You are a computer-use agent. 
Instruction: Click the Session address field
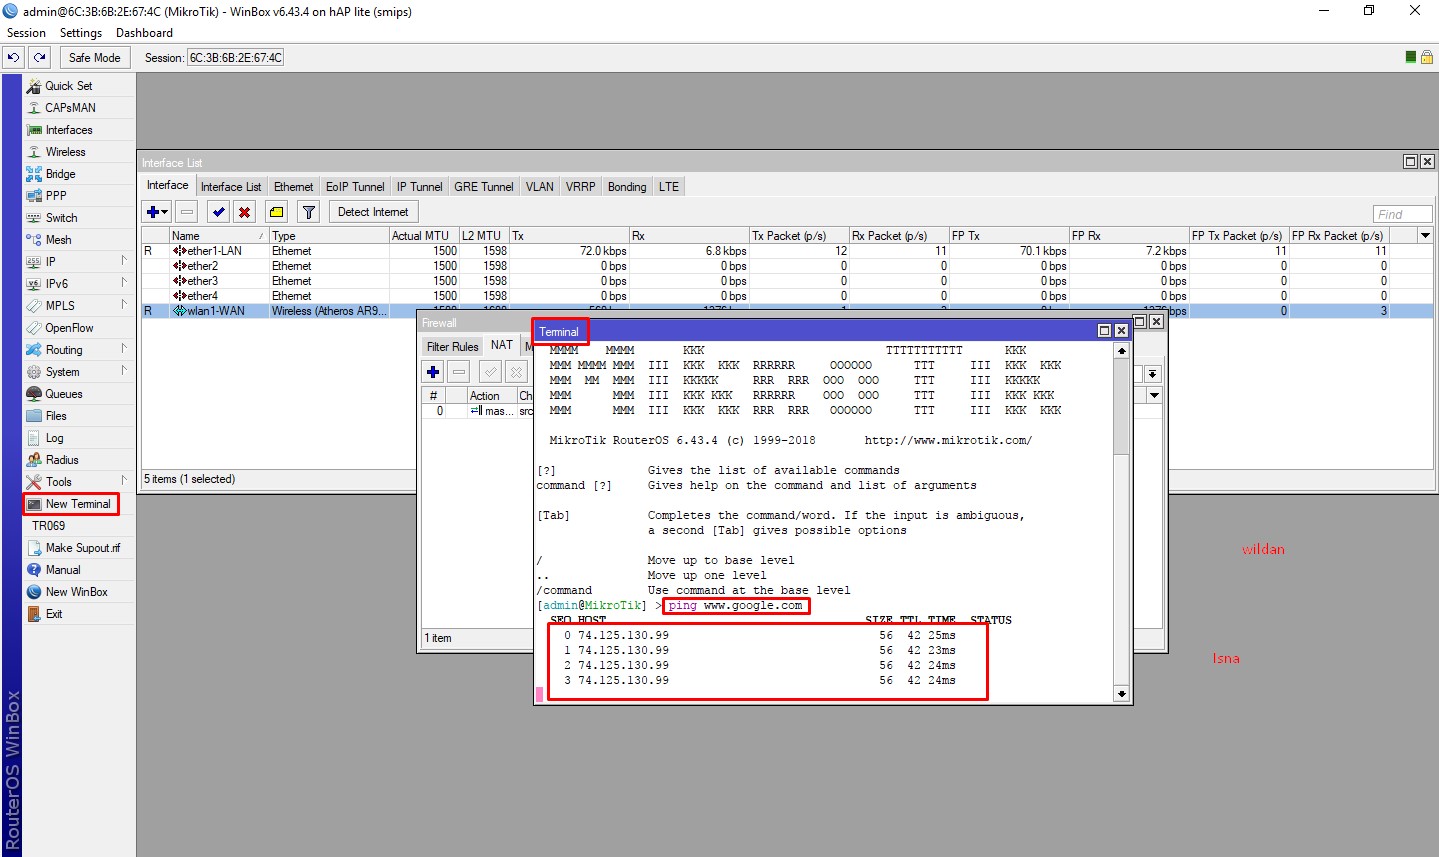coord(236,58)
